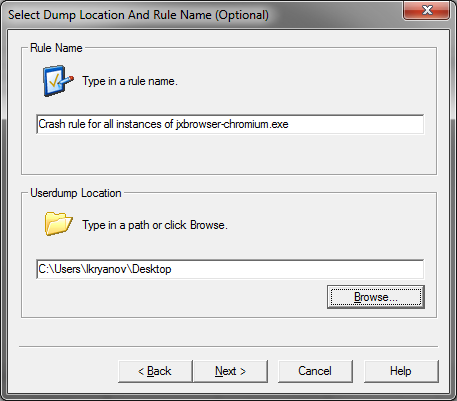Click the rule checklist pencil icon
This screenshot has width=457, height=401.
[58, 81]
